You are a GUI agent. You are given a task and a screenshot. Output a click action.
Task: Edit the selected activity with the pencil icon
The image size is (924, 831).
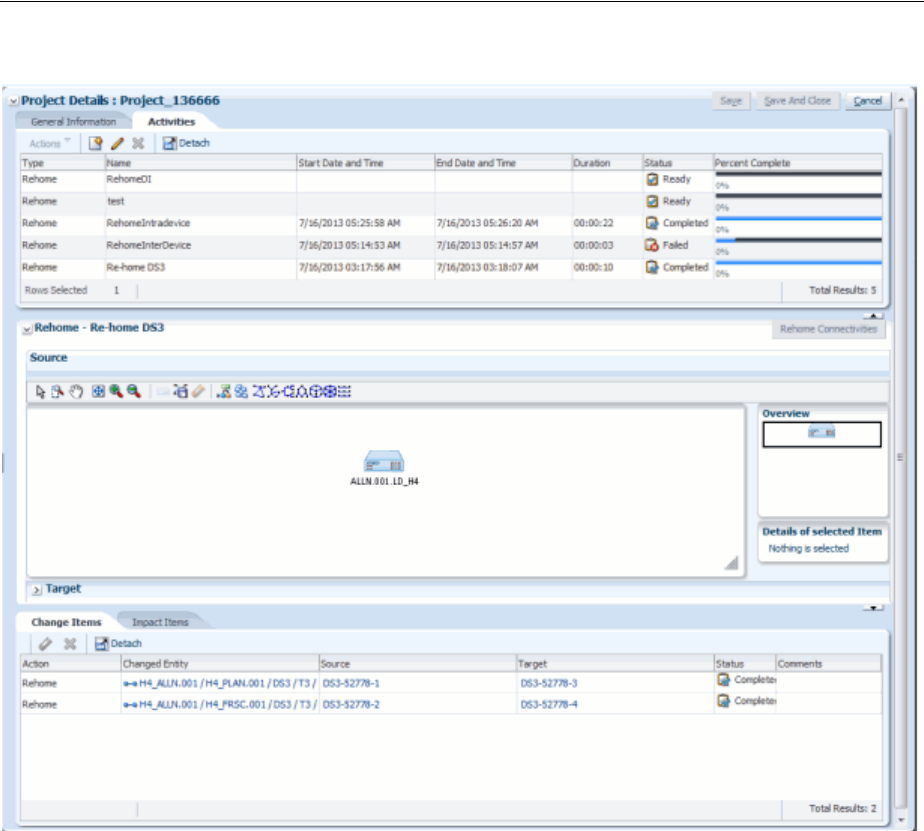(117, 143)
